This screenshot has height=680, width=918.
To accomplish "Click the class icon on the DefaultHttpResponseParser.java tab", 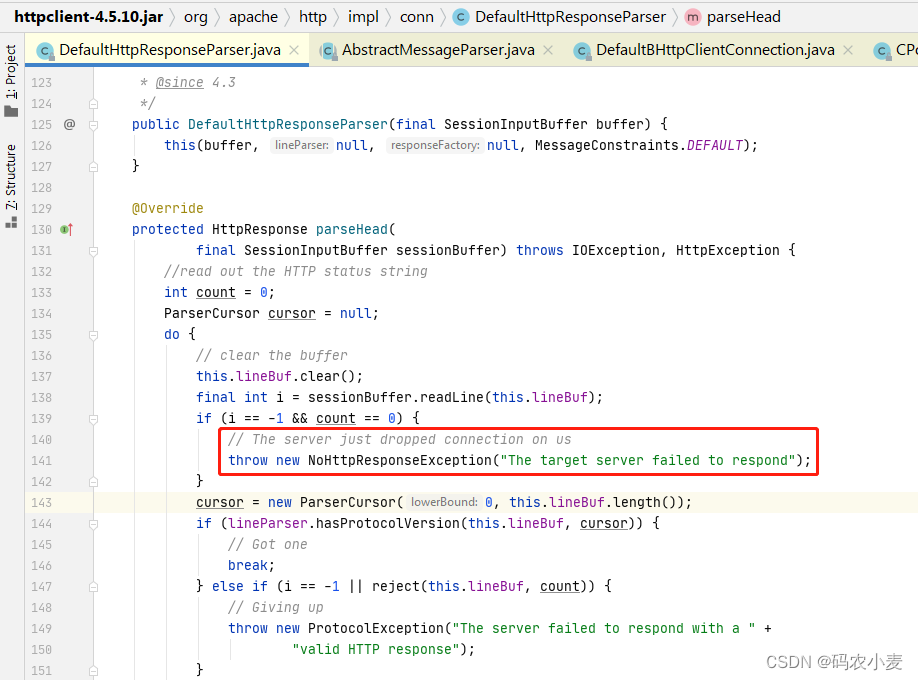I will point(44,52).
